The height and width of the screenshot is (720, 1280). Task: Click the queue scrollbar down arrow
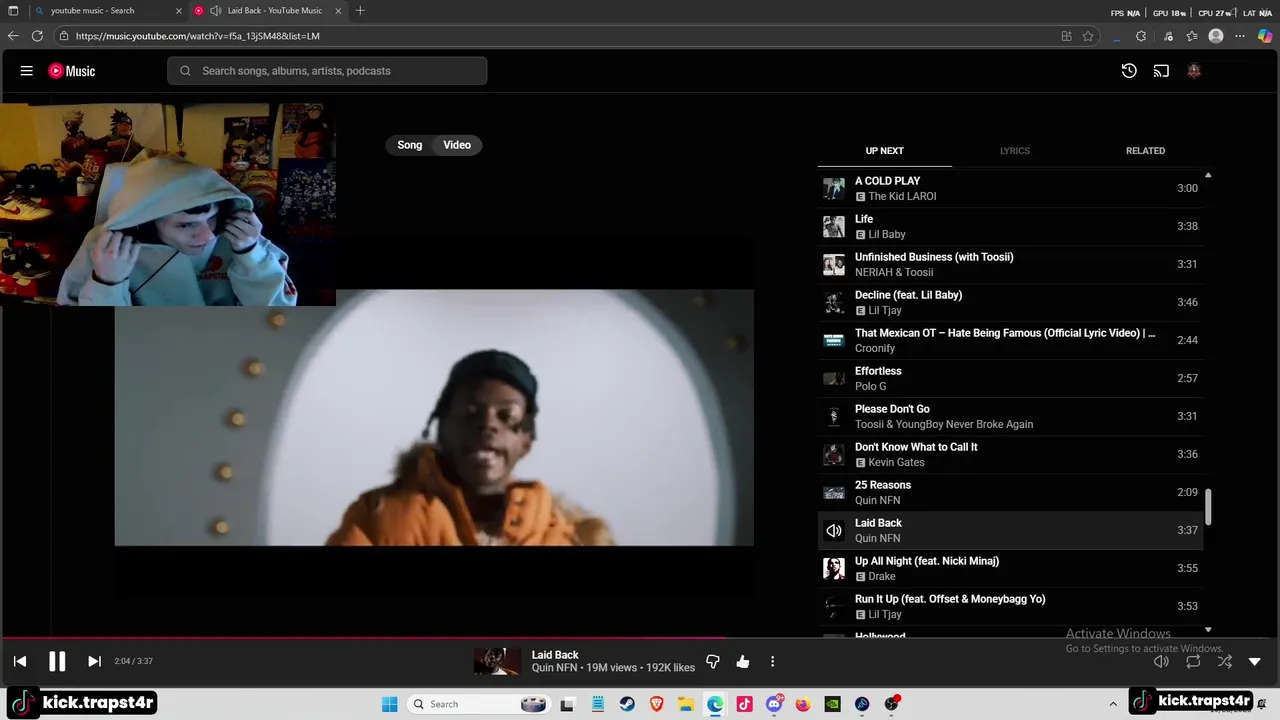tap(1208, 630)
